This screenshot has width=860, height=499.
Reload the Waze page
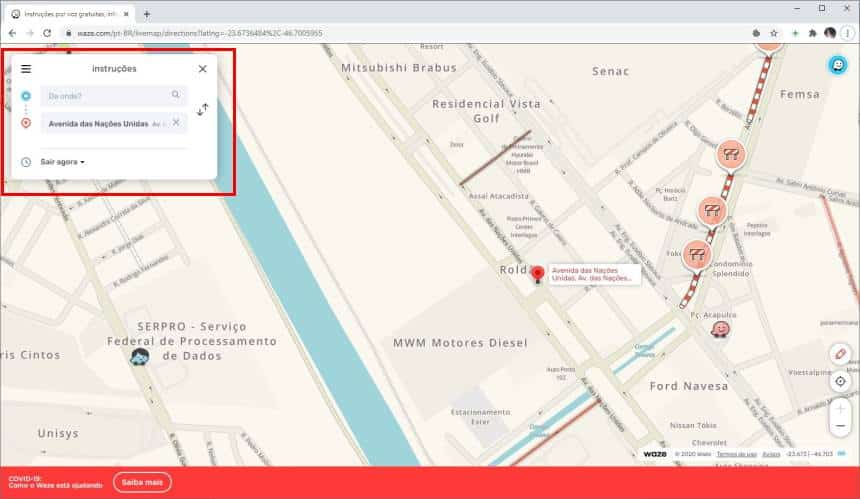[47, 33]
